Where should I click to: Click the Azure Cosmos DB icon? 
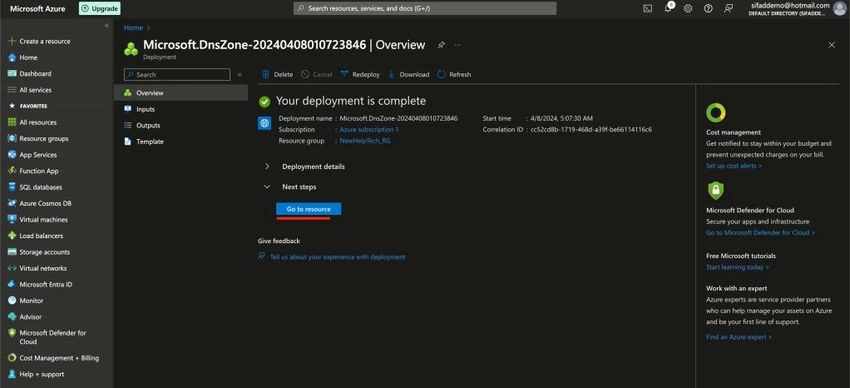(12, 204)
